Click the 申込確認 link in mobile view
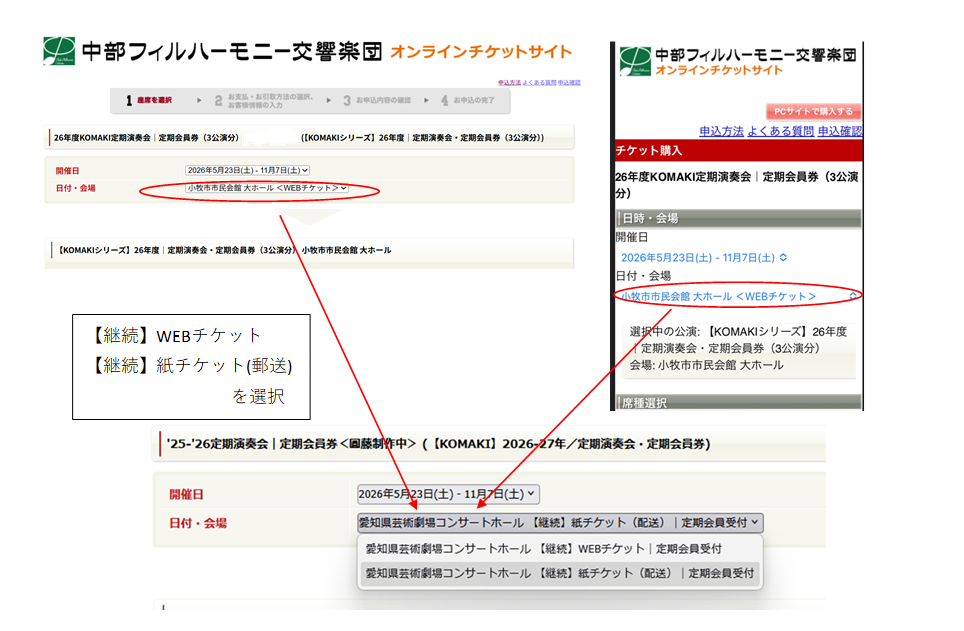Viewport: 964px width, 631px height. point(839,131)
